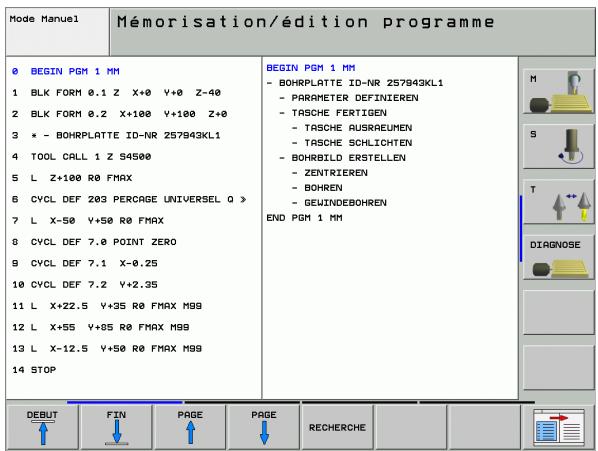Open the DIAGNOSE softkey
The image size is (598, 451).
click(559, 257)
